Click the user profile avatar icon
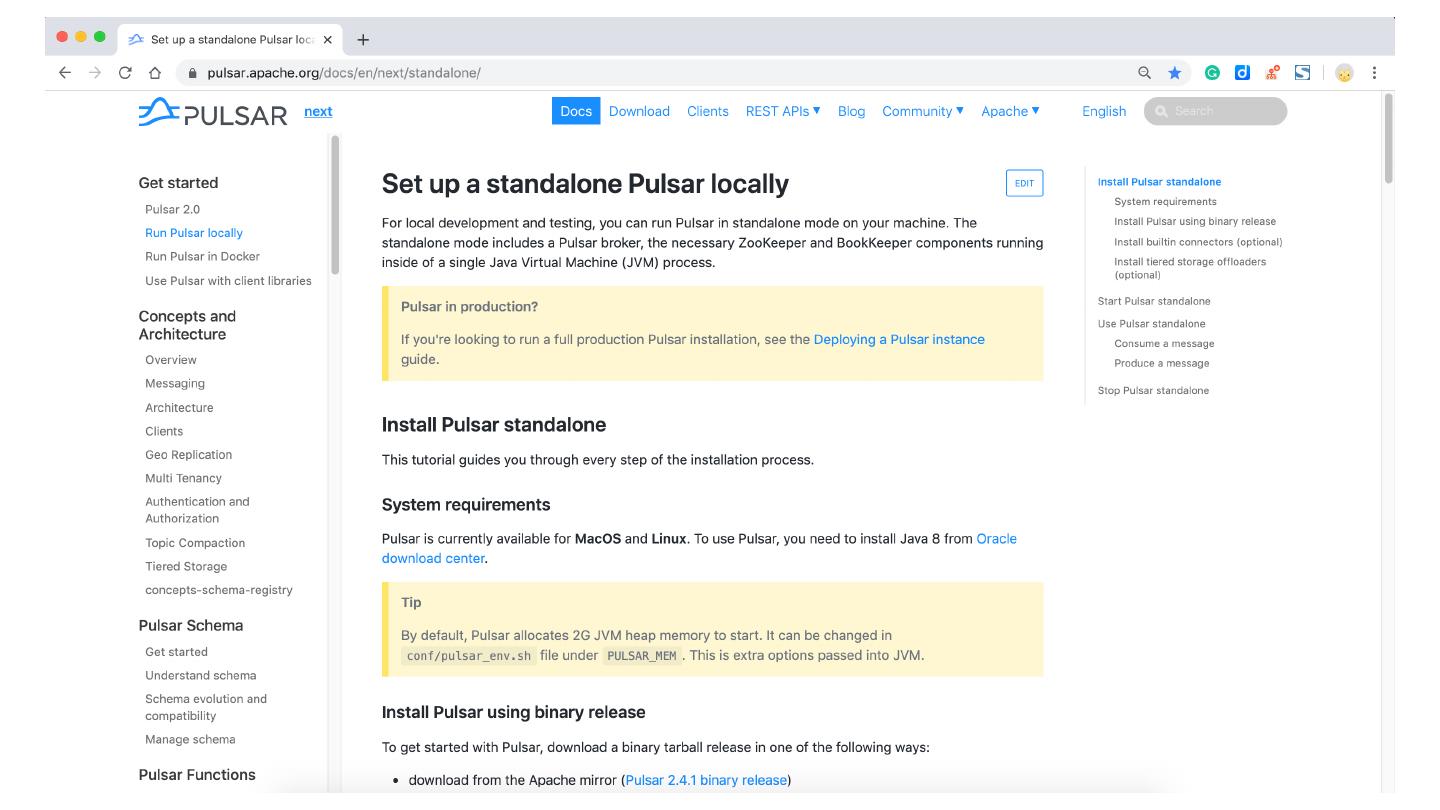 pyautogui.click(x=1344, y=73)
